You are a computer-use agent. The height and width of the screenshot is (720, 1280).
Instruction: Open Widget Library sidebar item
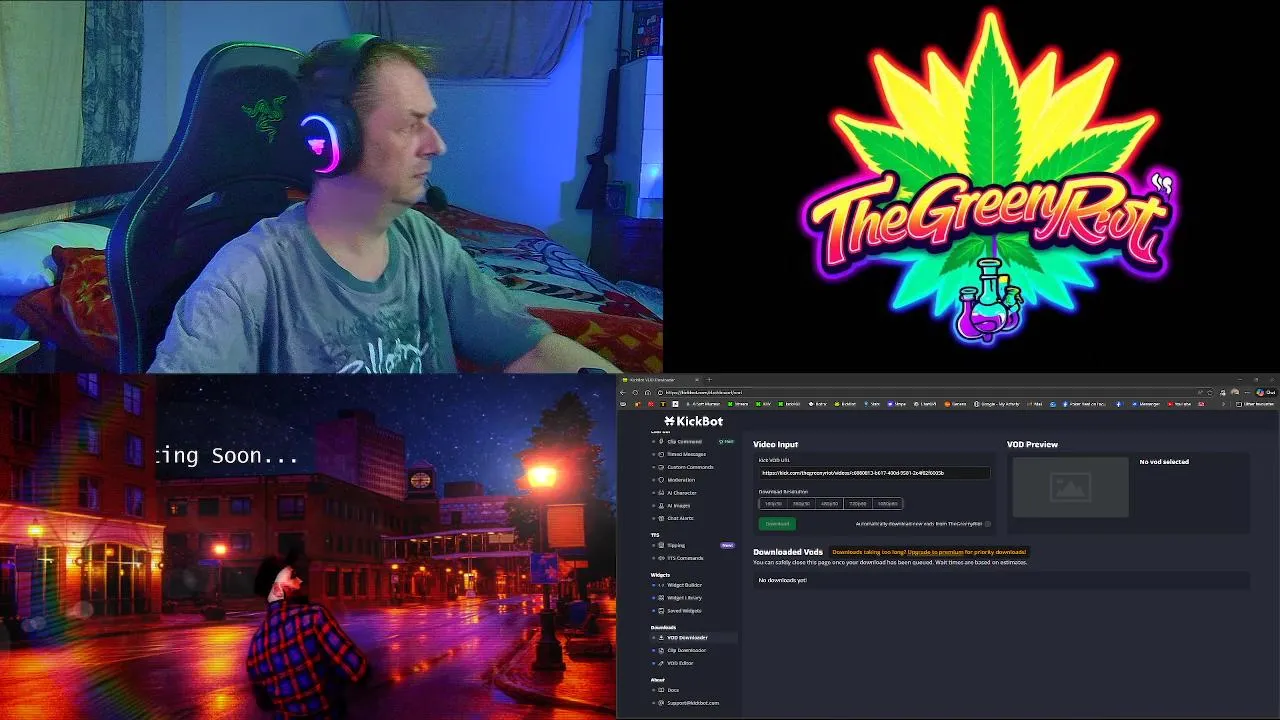pyautogui.click(x=684, y=598)
